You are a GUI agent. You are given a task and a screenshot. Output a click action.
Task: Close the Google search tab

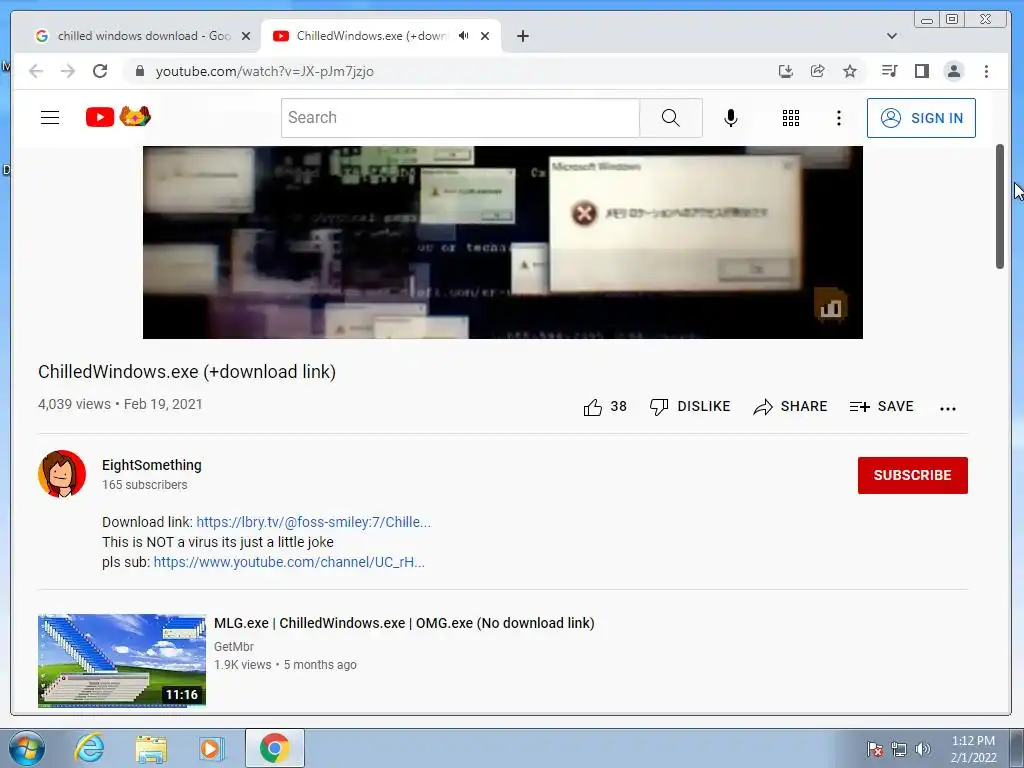pyautogui.click(x=246, y=36)
